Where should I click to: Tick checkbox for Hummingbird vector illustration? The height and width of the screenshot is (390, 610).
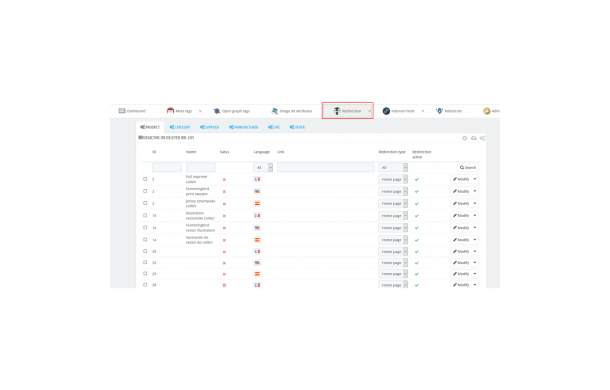click(x=145, y=227)
